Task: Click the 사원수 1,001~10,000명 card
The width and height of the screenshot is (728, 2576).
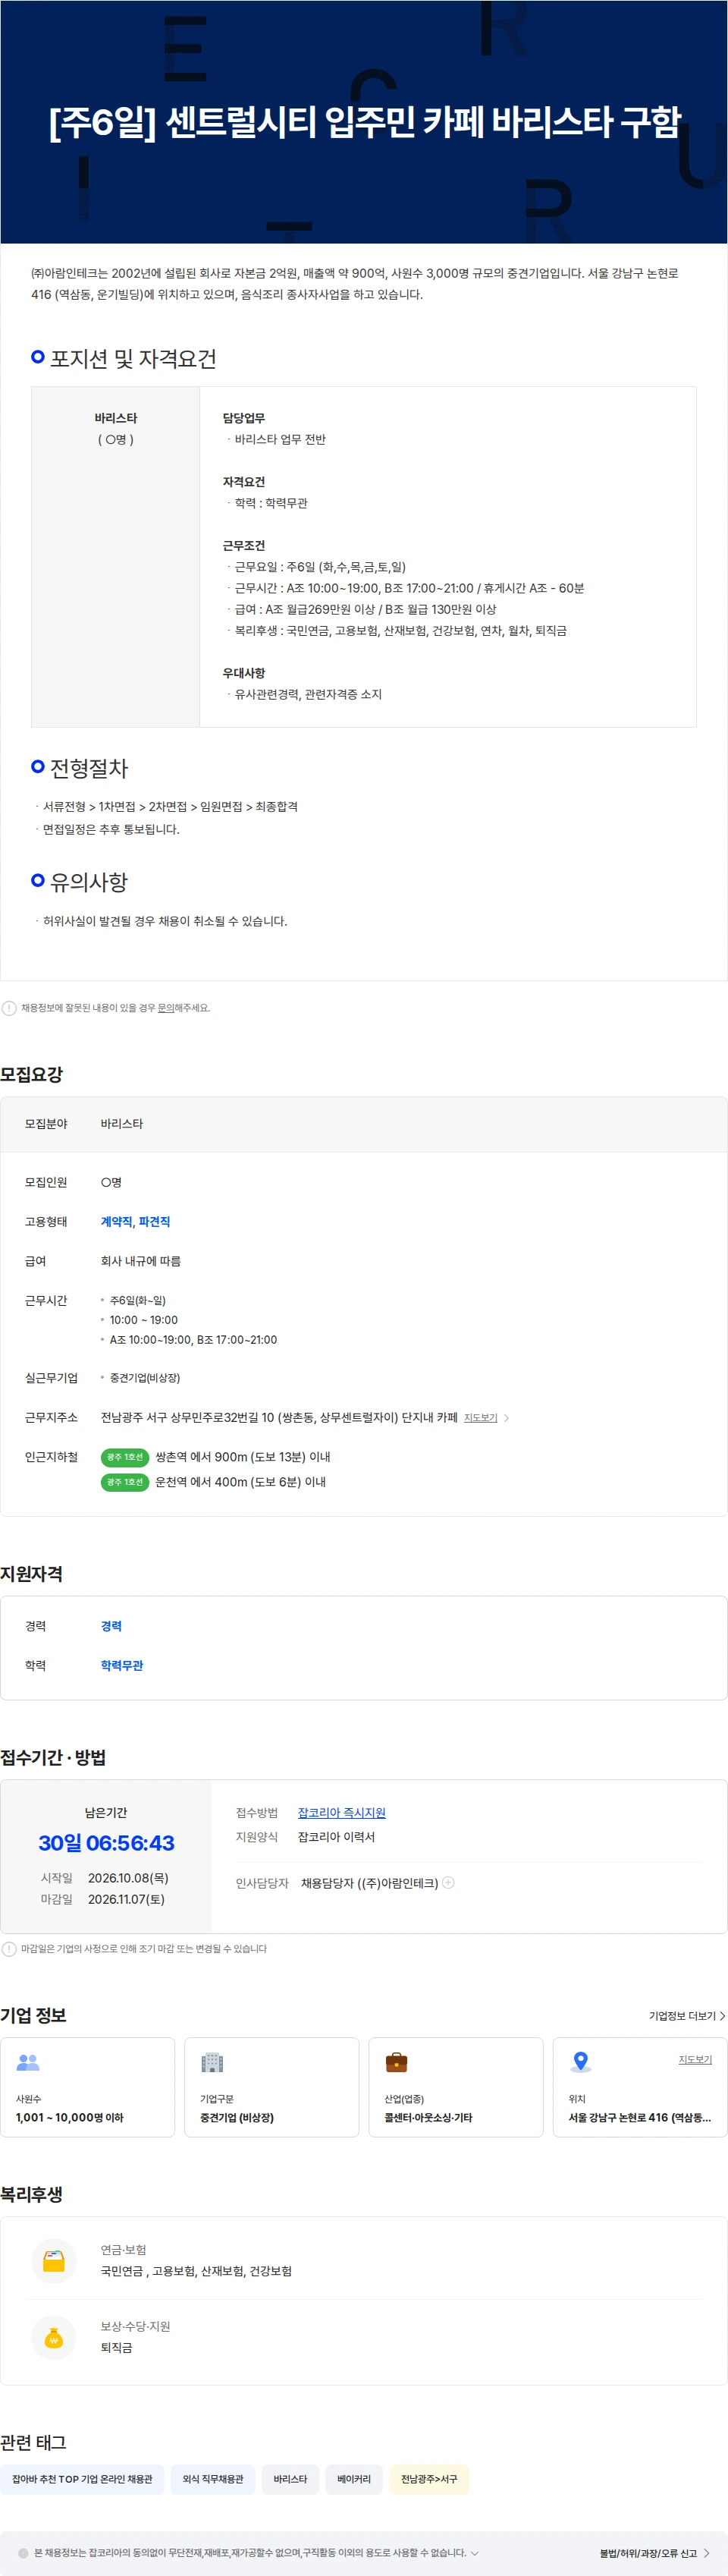Action: coord(87,2087)
